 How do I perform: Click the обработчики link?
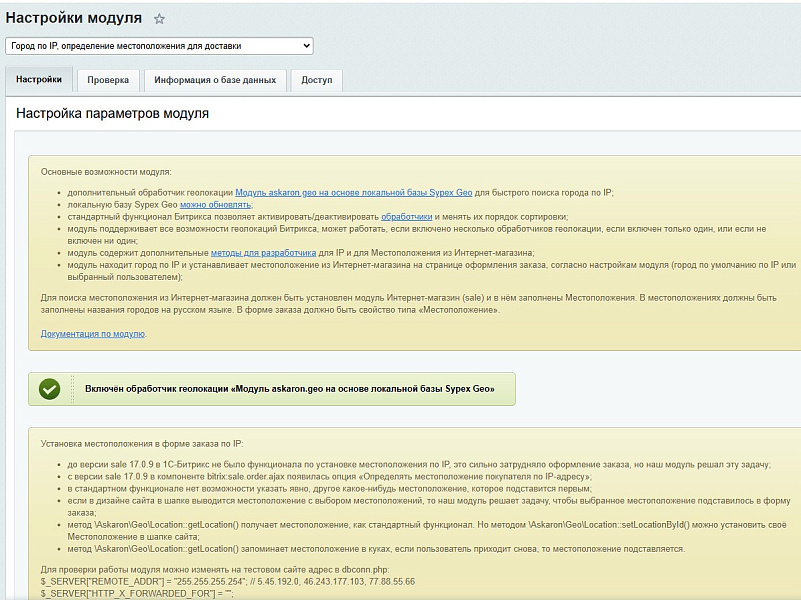coord(406,216)
